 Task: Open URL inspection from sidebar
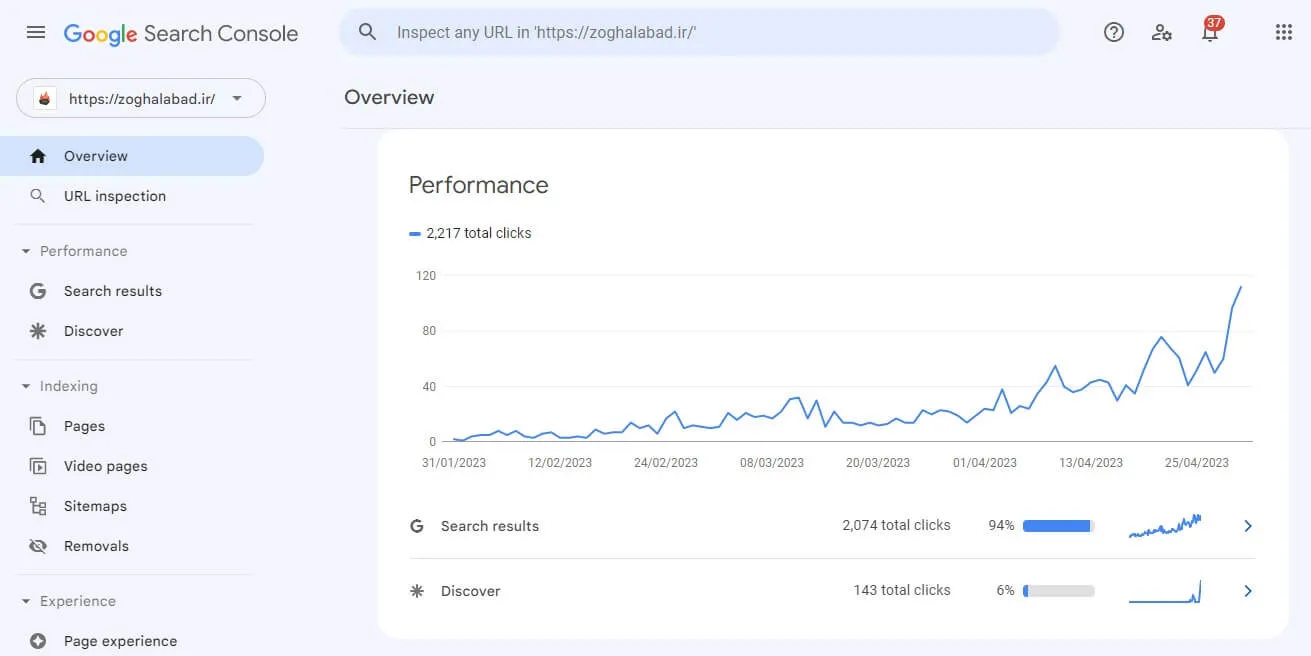[x=132, y=196]
